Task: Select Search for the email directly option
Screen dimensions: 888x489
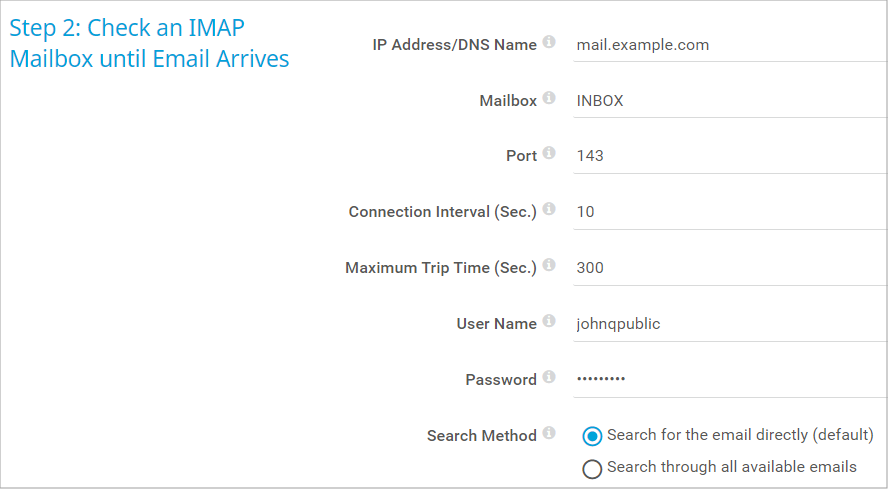Action: tap(592, 436)
